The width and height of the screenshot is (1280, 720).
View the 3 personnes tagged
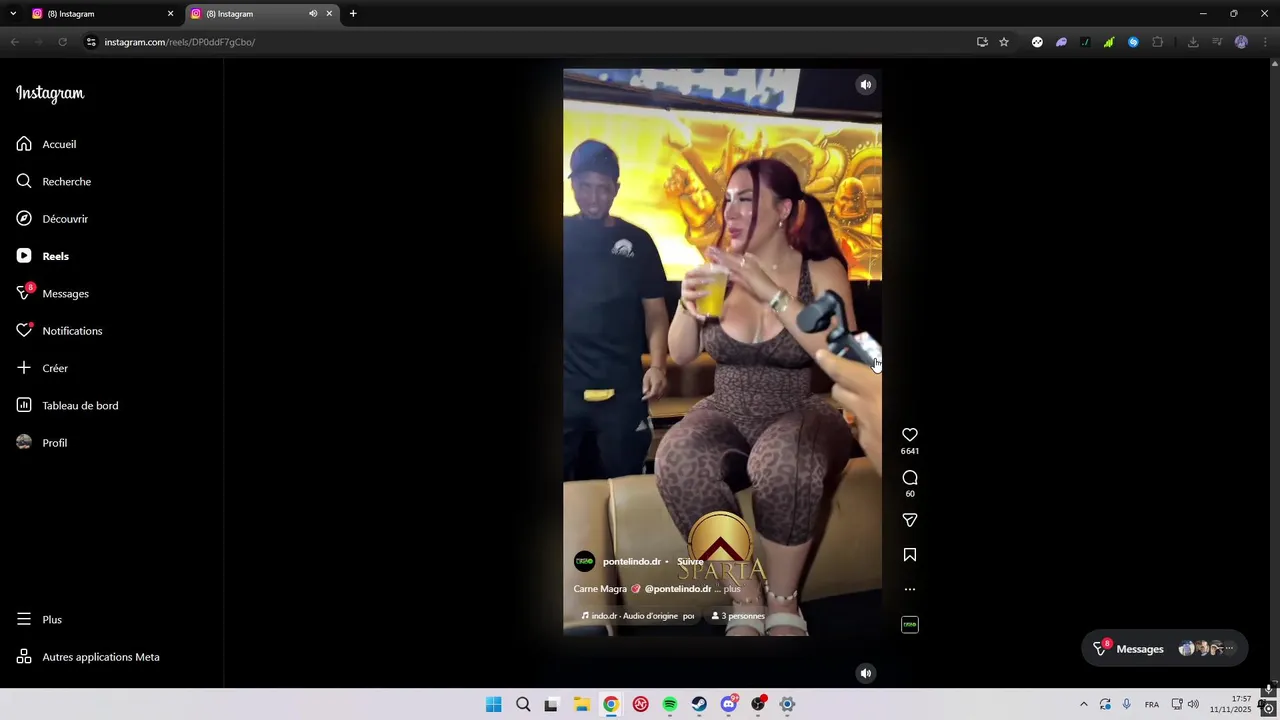[738, 616]
